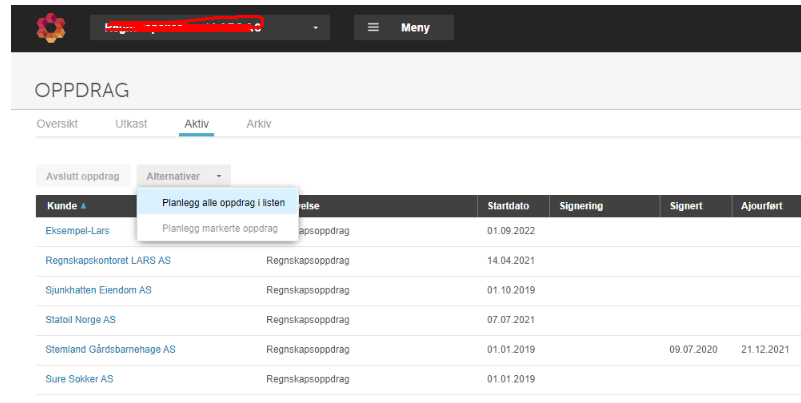Image resolution: width=801 pixels, height=403 pixels.
Task: Click the Kunde sort arrow icon
Action: click(83, 206)
